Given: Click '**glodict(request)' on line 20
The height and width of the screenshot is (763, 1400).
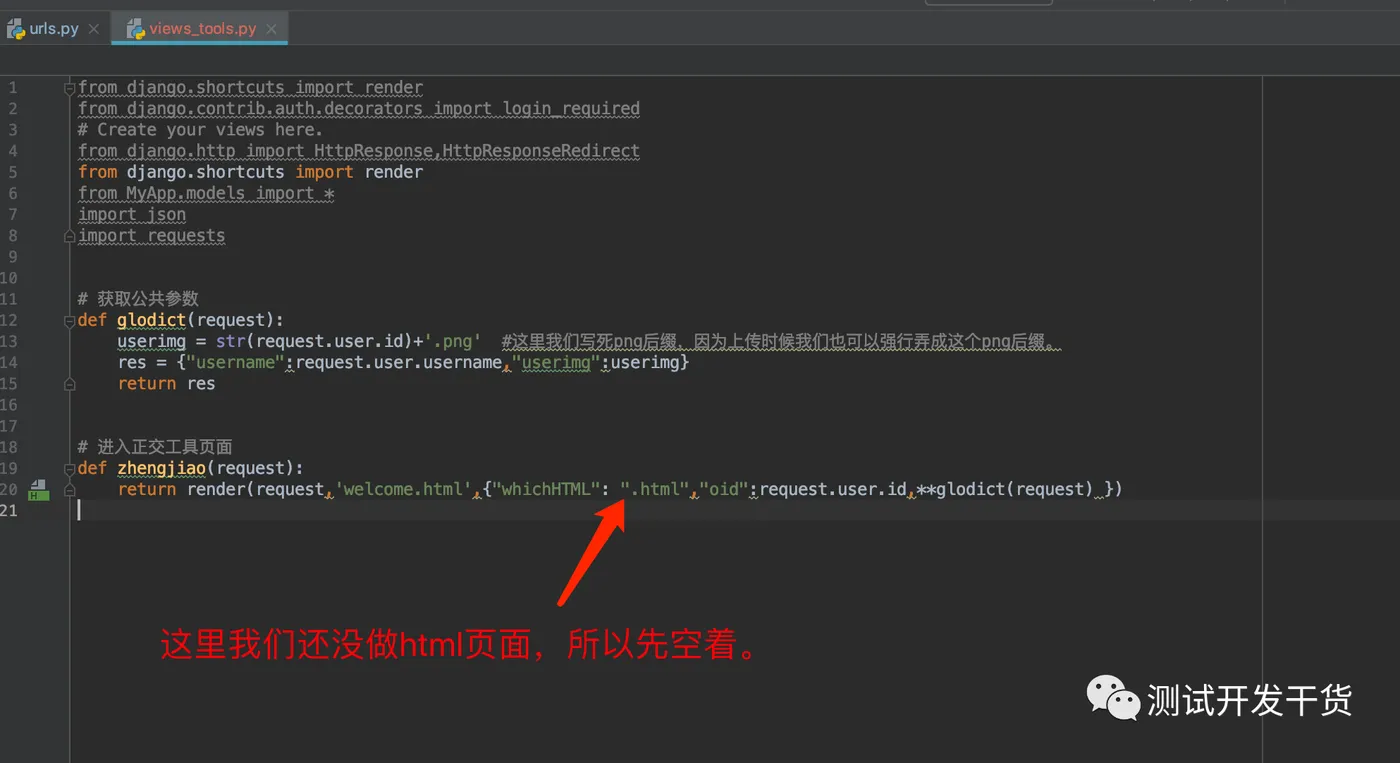Looking at the screenshot, I should (1005, 489).
